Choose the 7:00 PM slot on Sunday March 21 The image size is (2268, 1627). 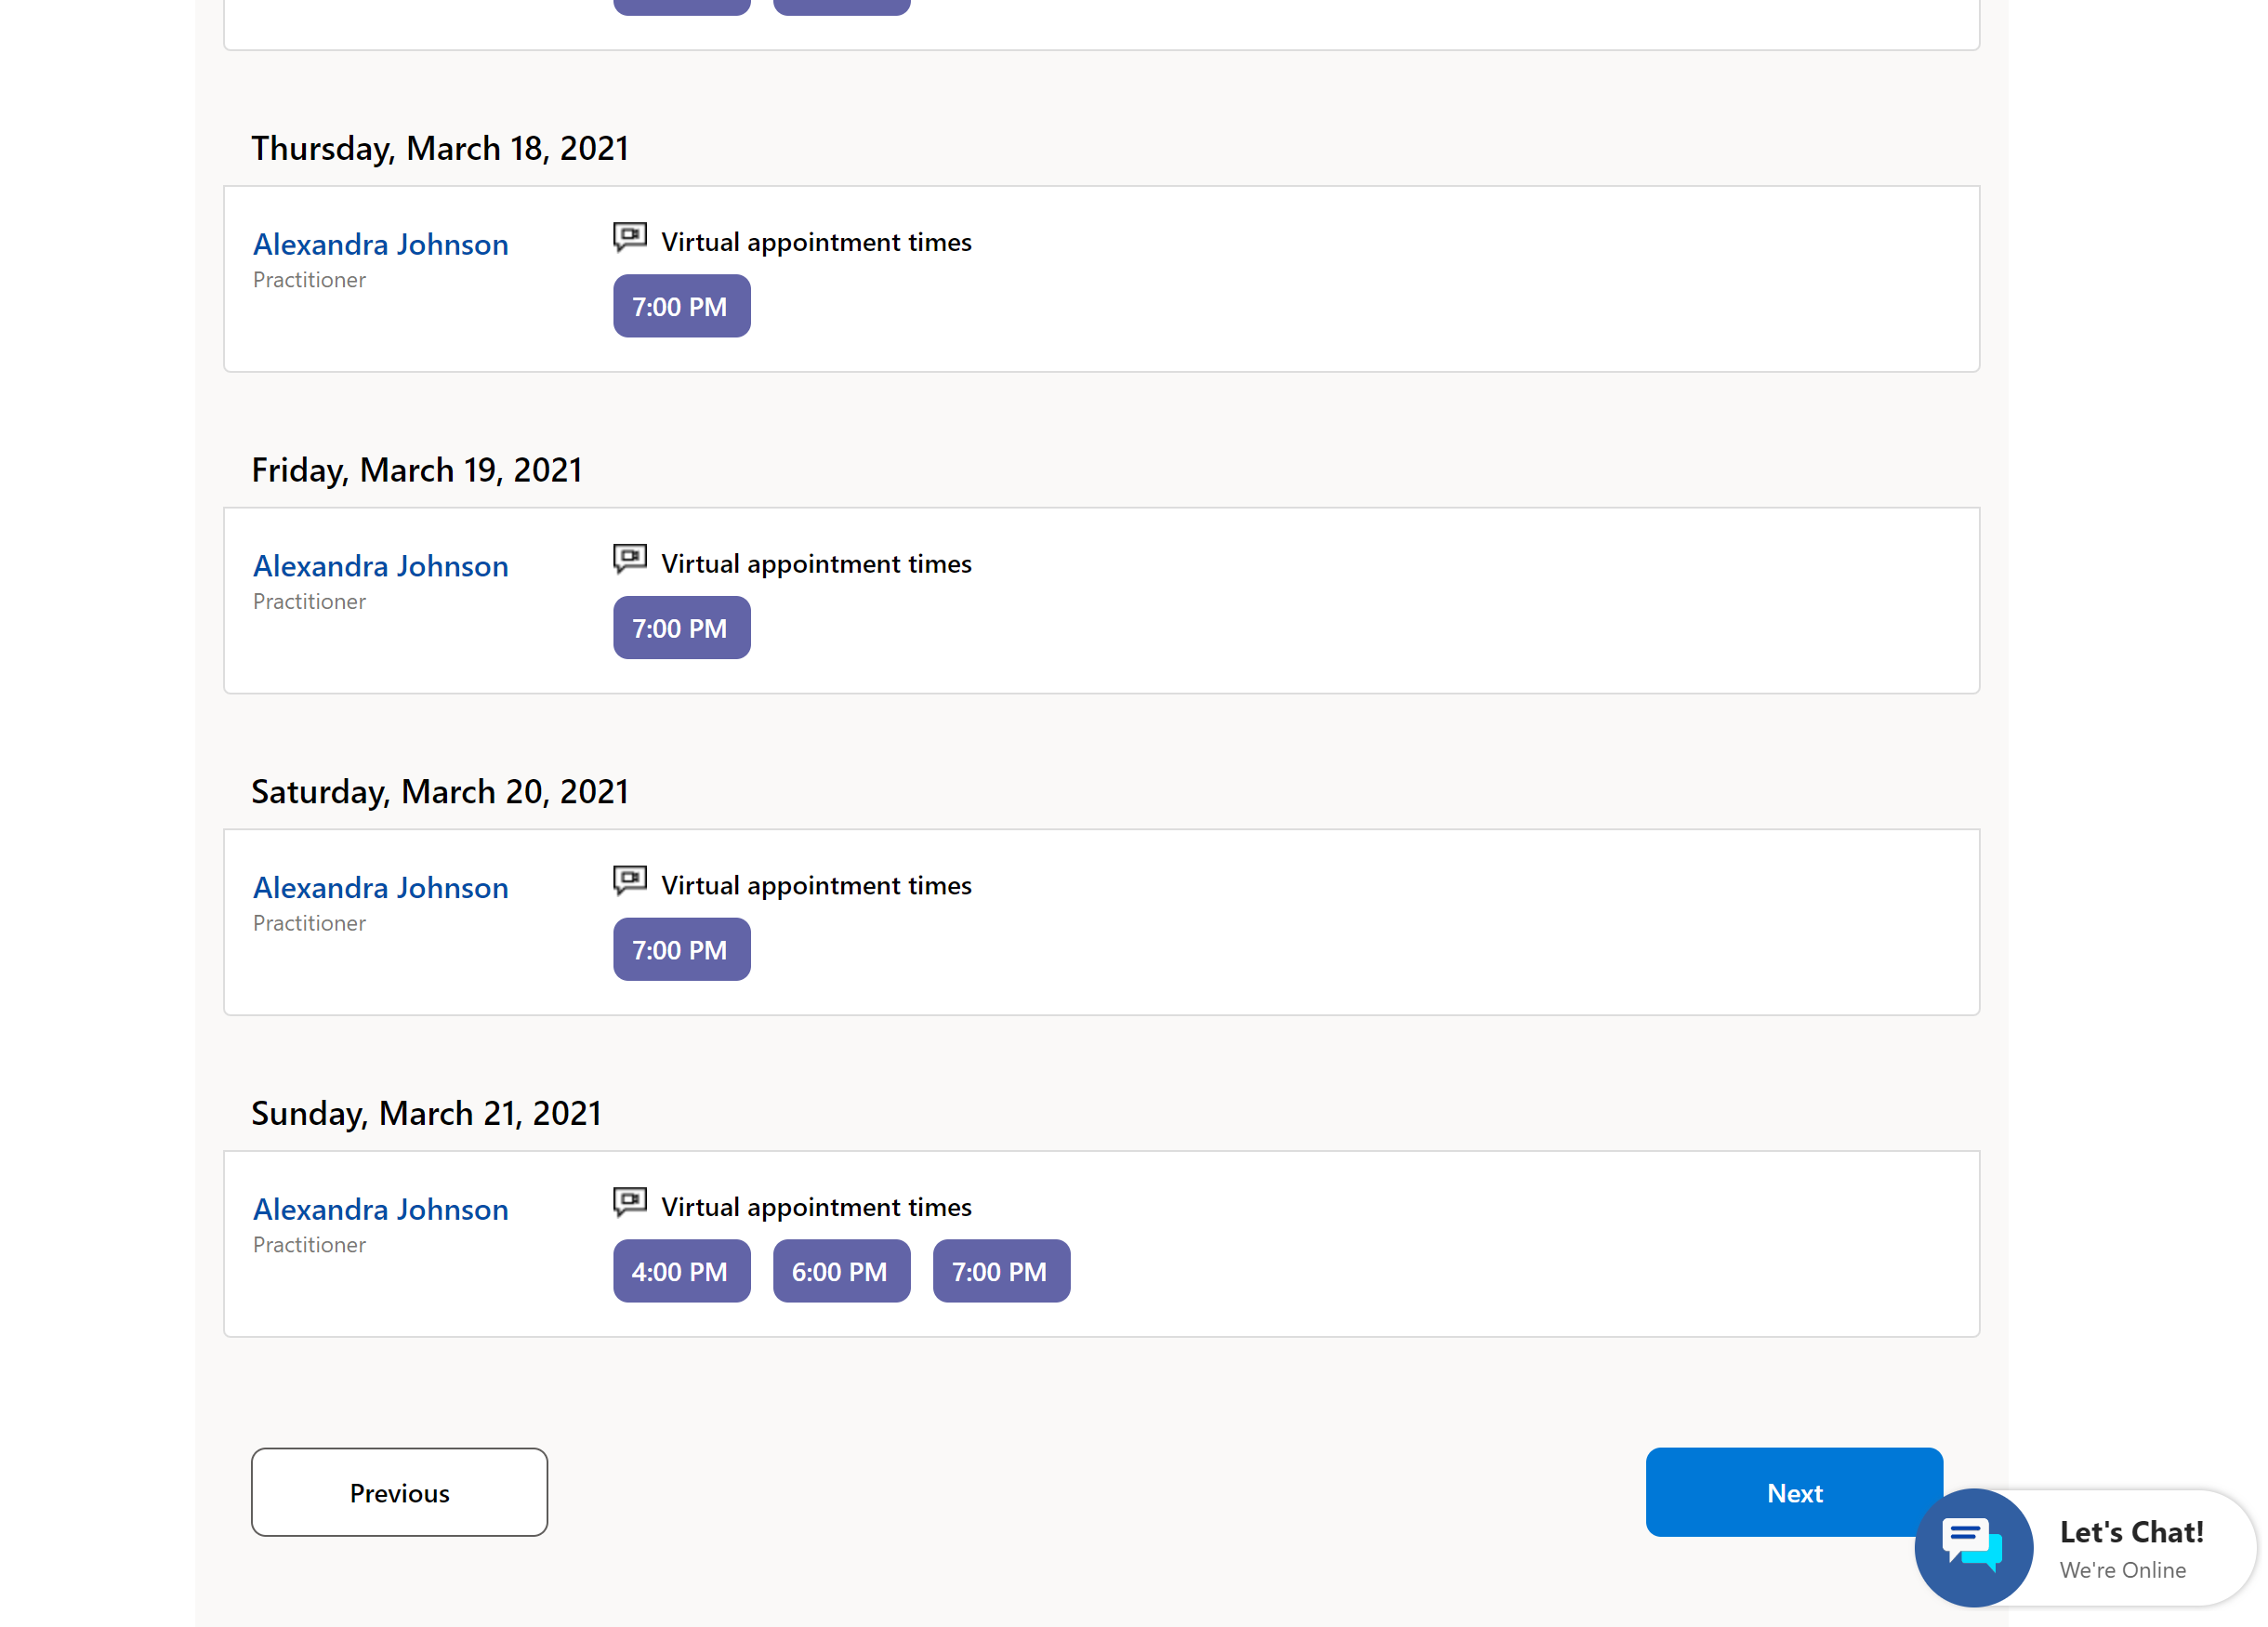pyautogui.click(x=1001, y=1271)
